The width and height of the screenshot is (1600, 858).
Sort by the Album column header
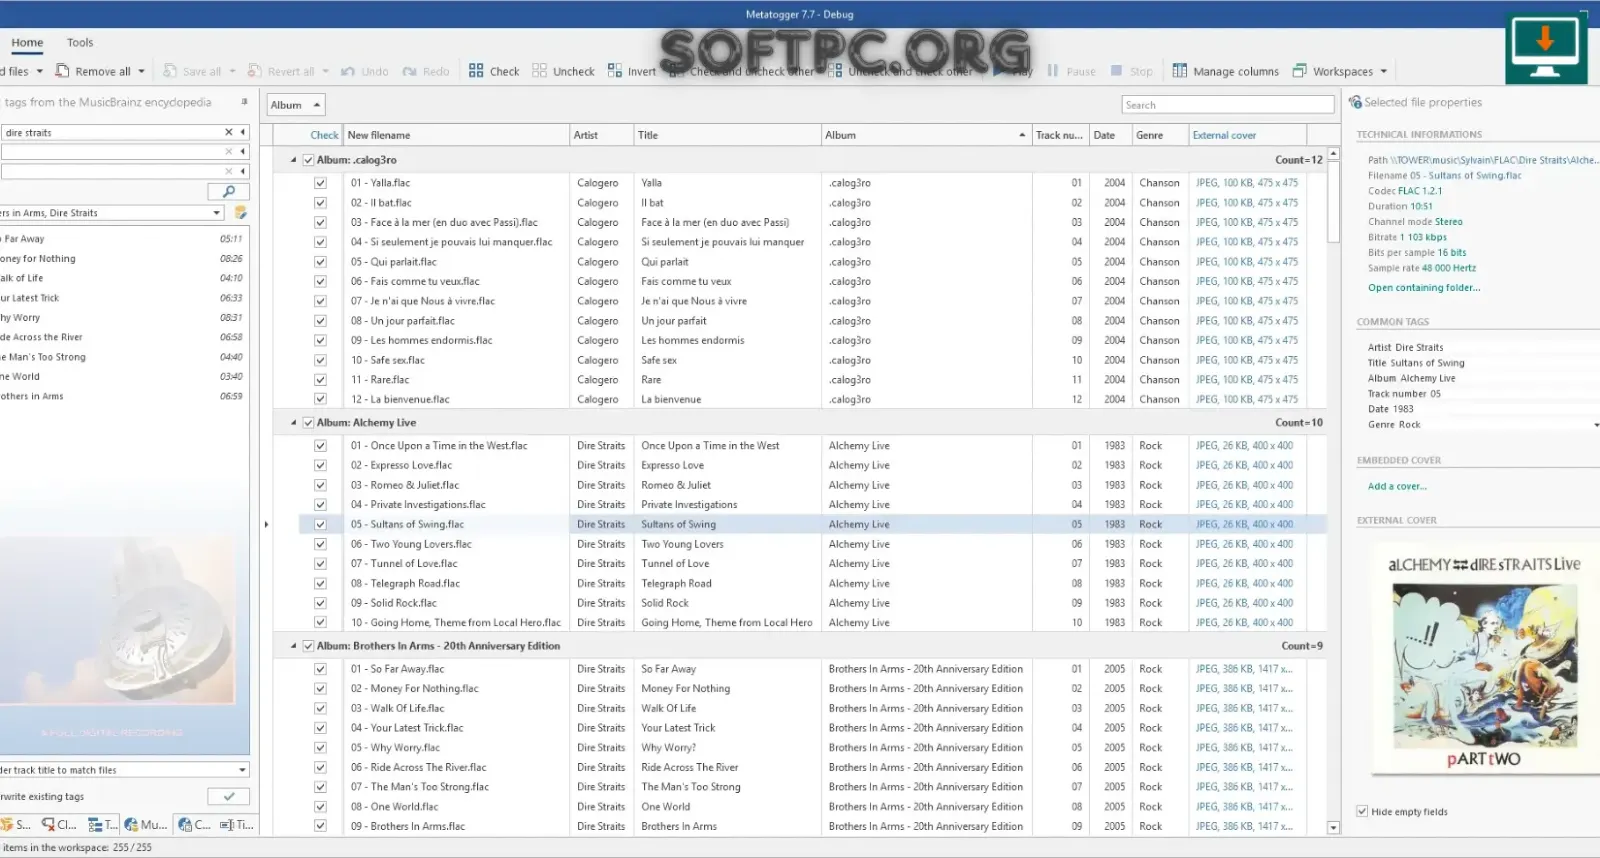926,135
